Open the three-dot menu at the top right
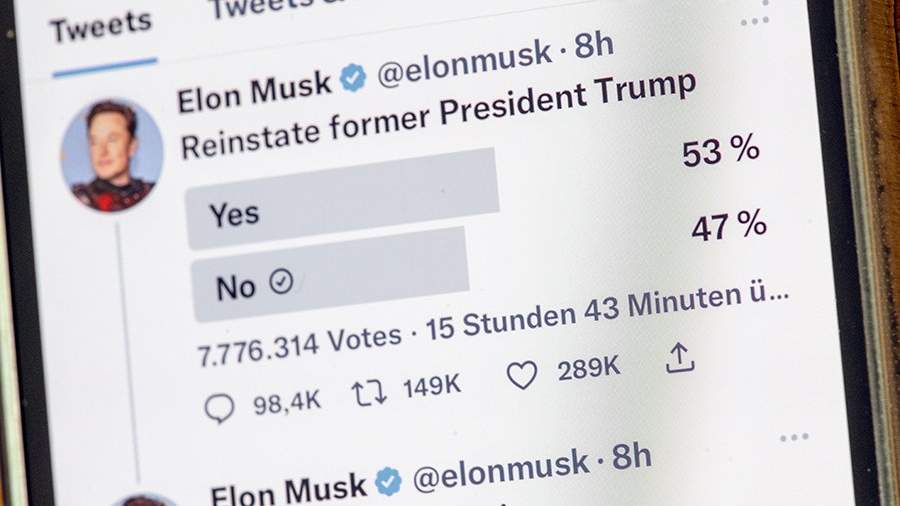Image resolution: width=900 pixels, height=506 pixels. (756, 20)
